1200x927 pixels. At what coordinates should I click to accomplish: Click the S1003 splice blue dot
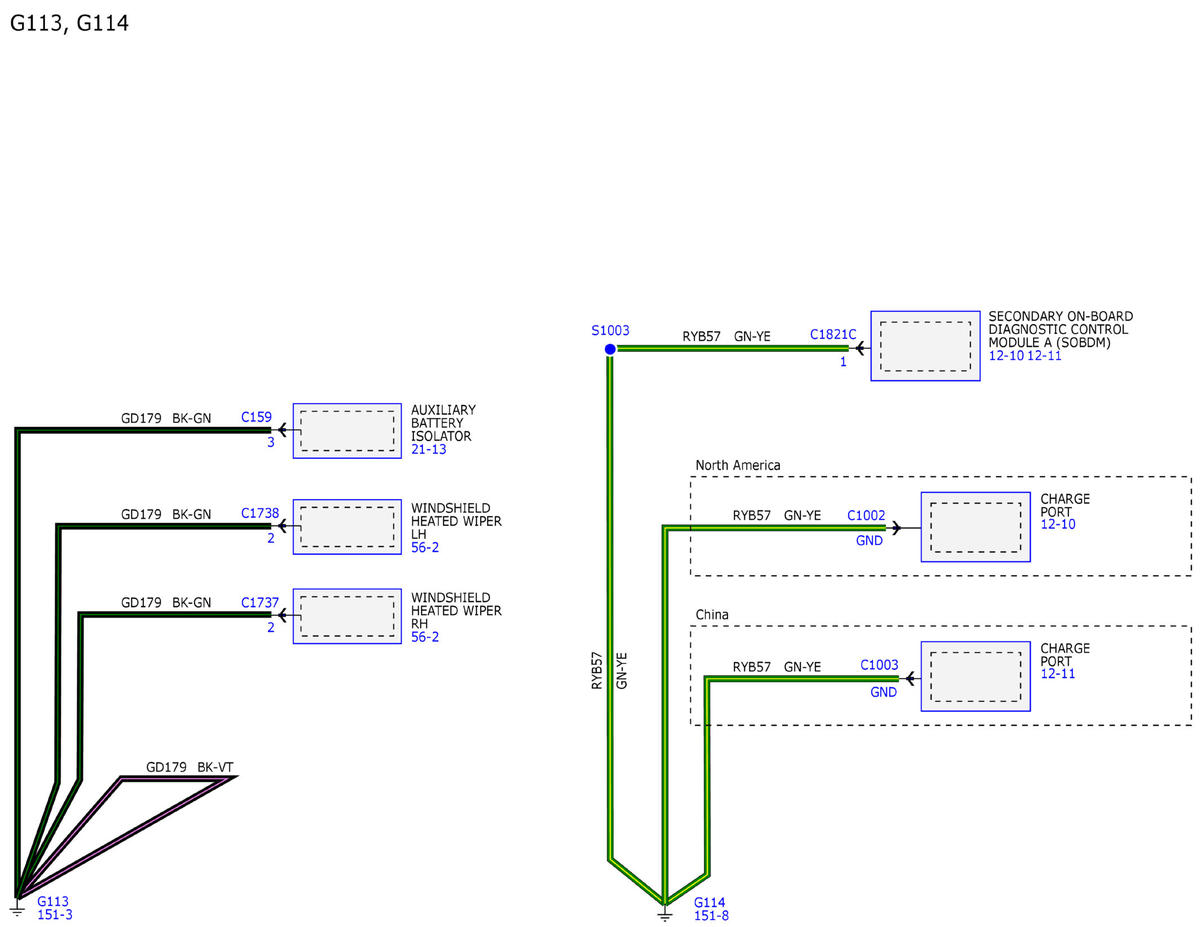point(610,348)
